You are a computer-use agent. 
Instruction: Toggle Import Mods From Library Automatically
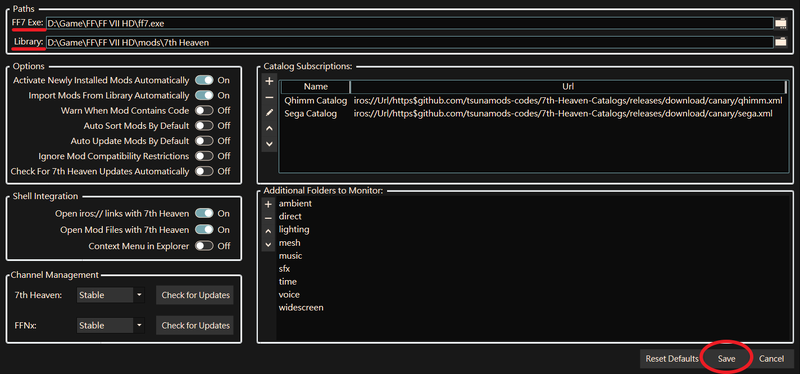pyautogui.click(x=204, y=95)
